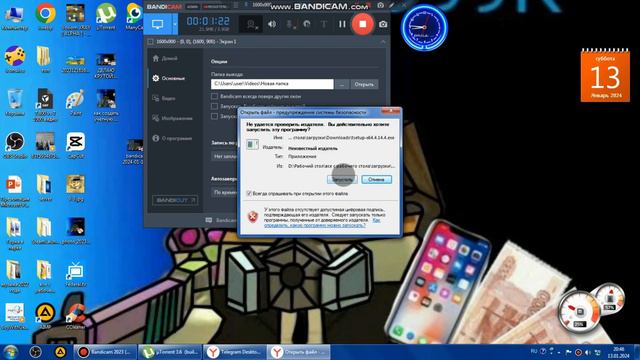Click the taskbar clock and date
The height and width of the screenshot is (360, 640).
click(x=618, y=352)
